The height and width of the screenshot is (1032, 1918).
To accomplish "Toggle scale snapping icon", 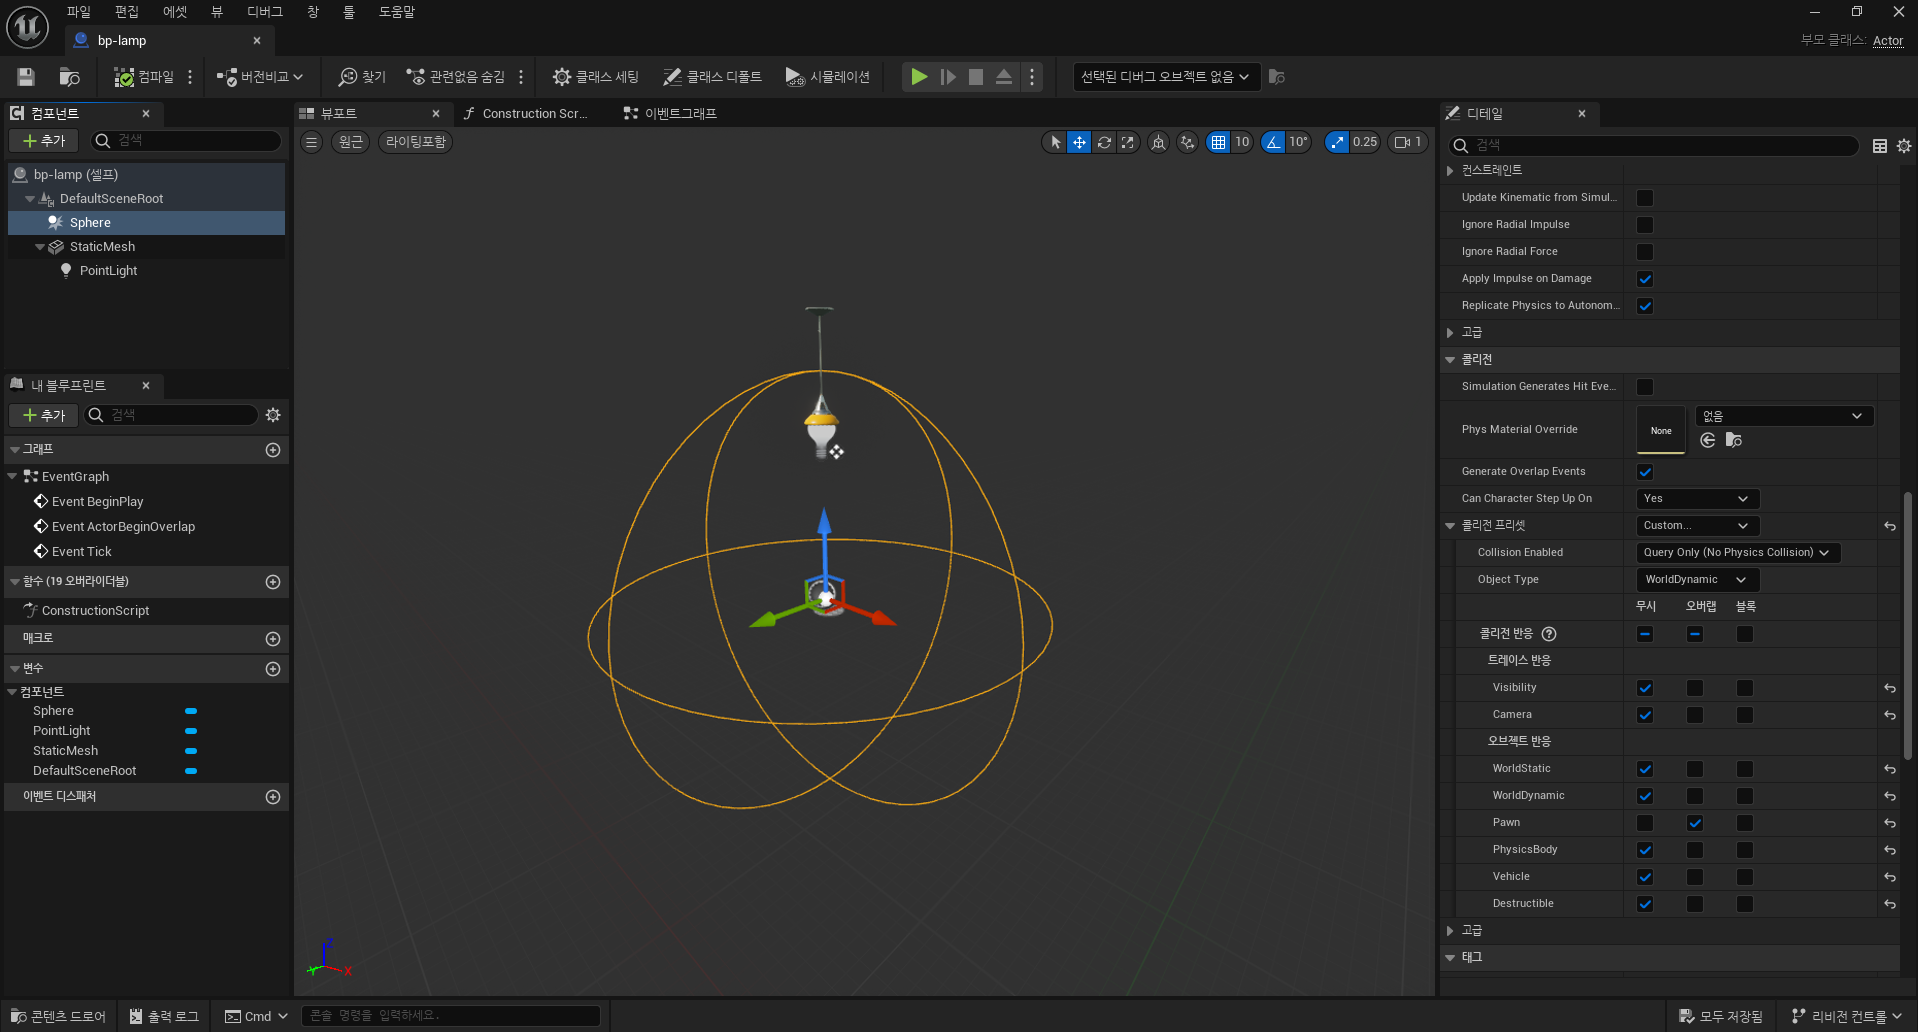I will (1337, 142).
